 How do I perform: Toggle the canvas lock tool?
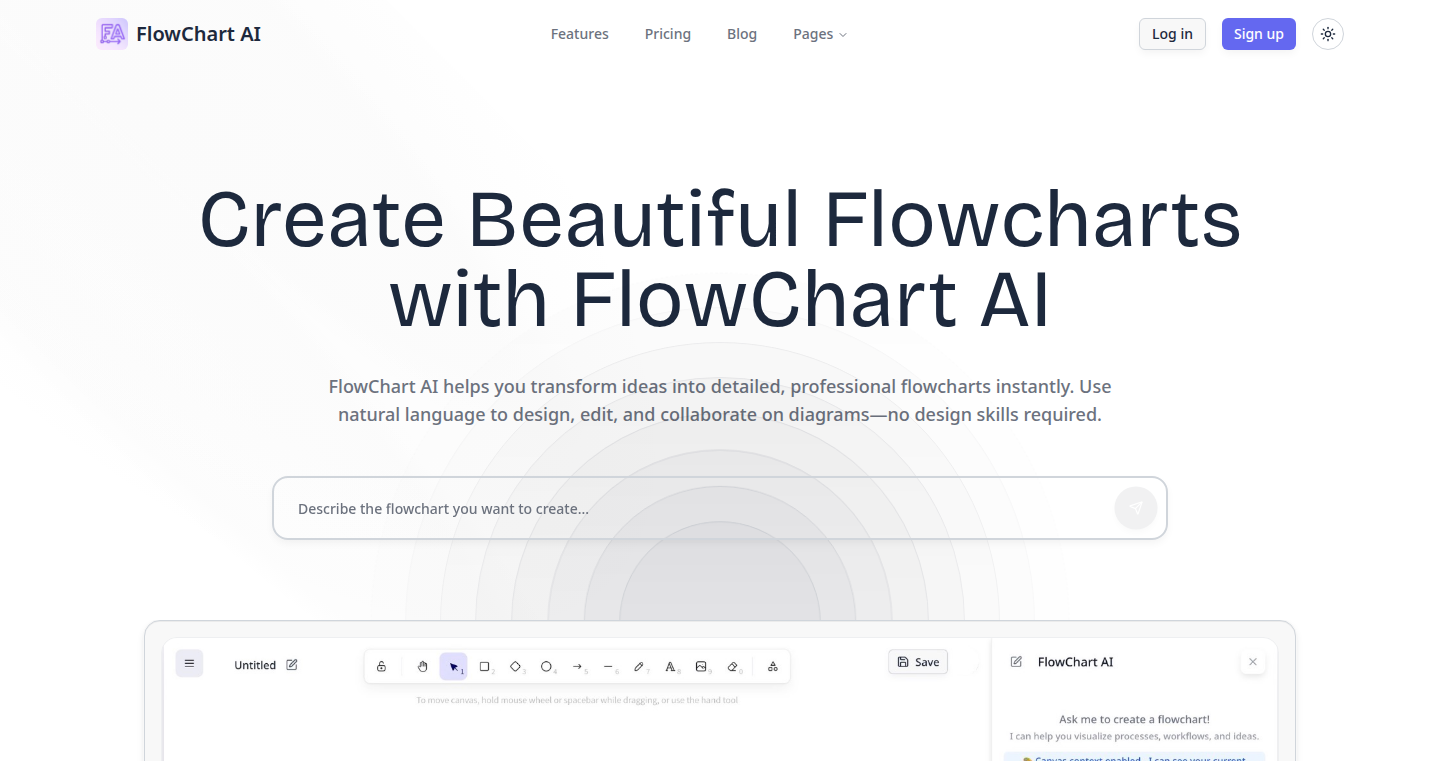(381, 666)
